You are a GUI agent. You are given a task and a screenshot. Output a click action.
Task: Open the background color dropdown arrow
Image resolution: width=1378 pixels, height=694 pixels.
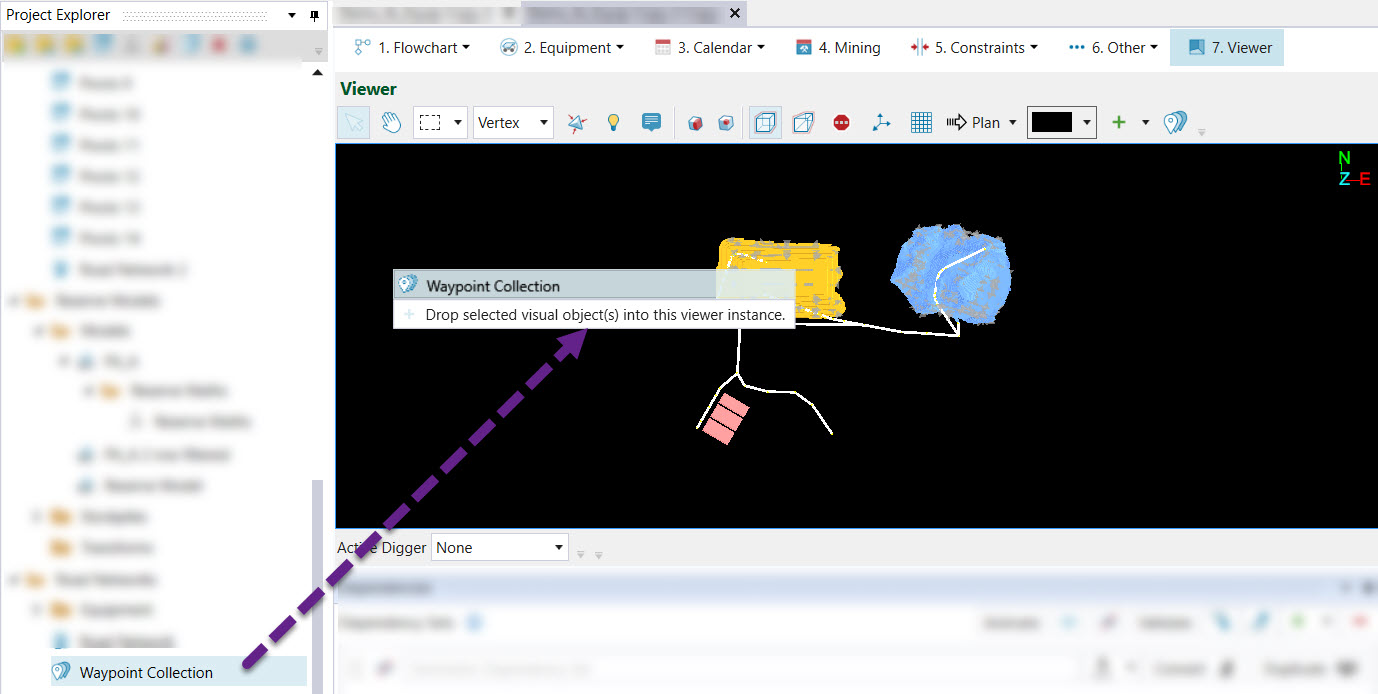click(x=1086, y=122)
